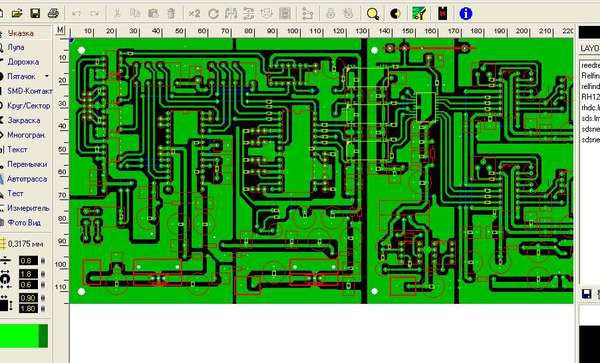Viewport: 600px width, 363px height.
Task: Click the M button at the ruler corner
Action: point(60,29)
